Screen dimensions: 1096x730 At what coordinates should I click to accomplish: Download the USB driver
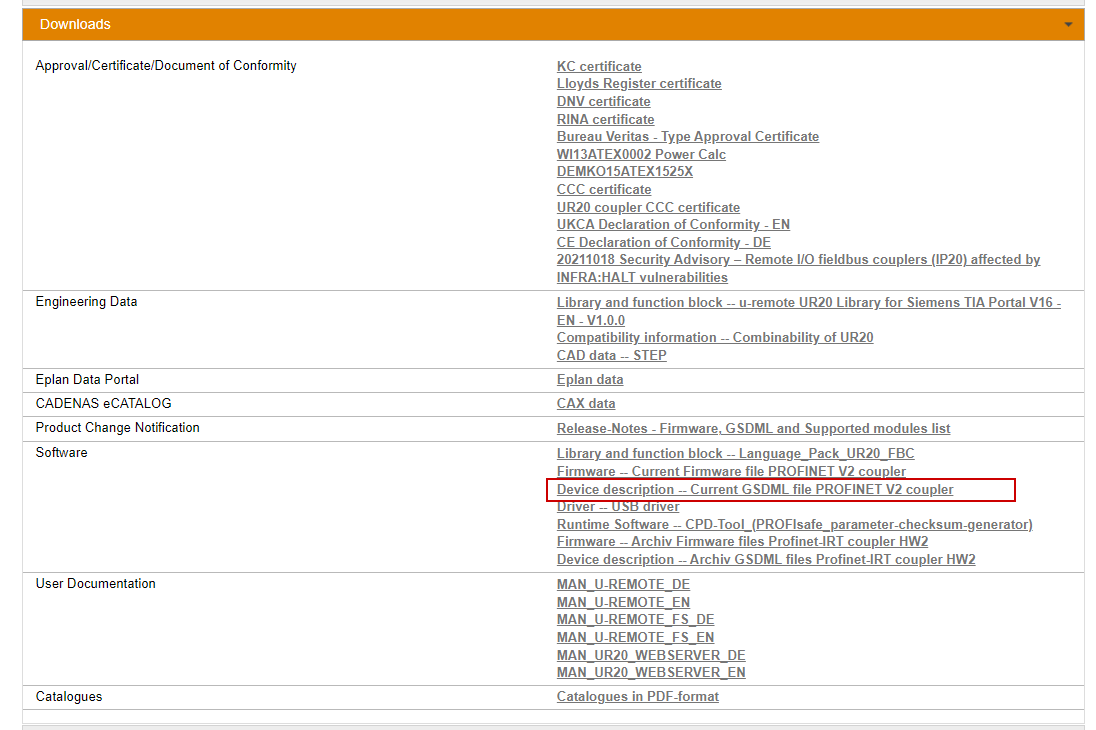[x=618, y=506]
